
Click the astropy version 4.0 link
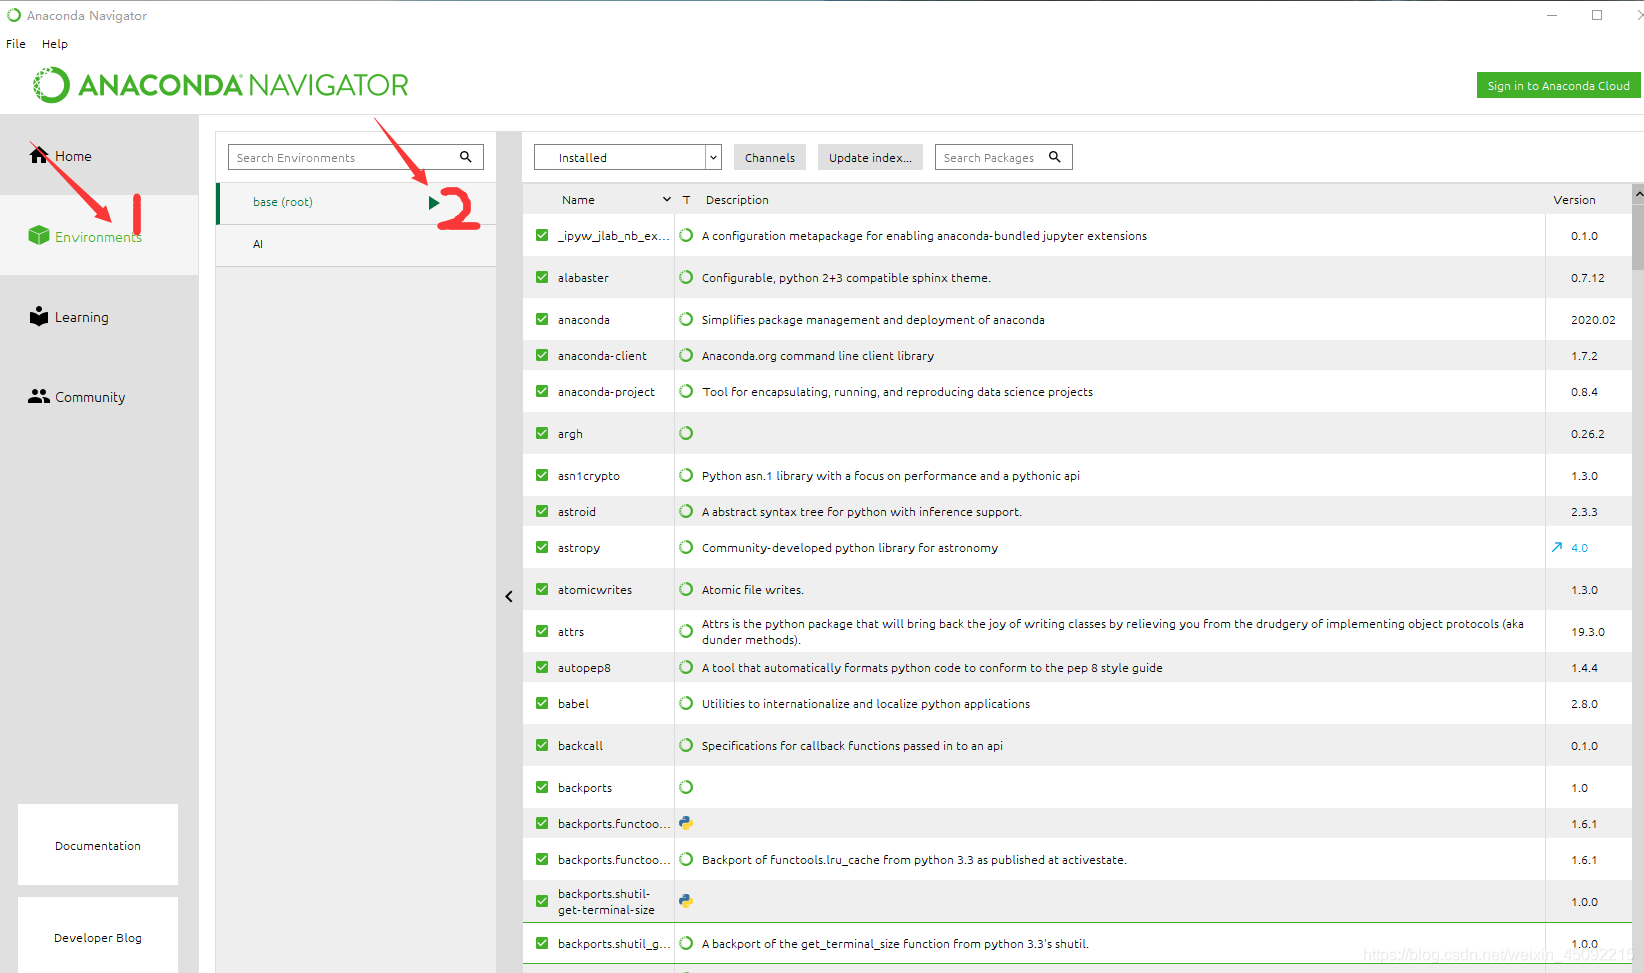pyautogui.click(x=1579, y=548)
